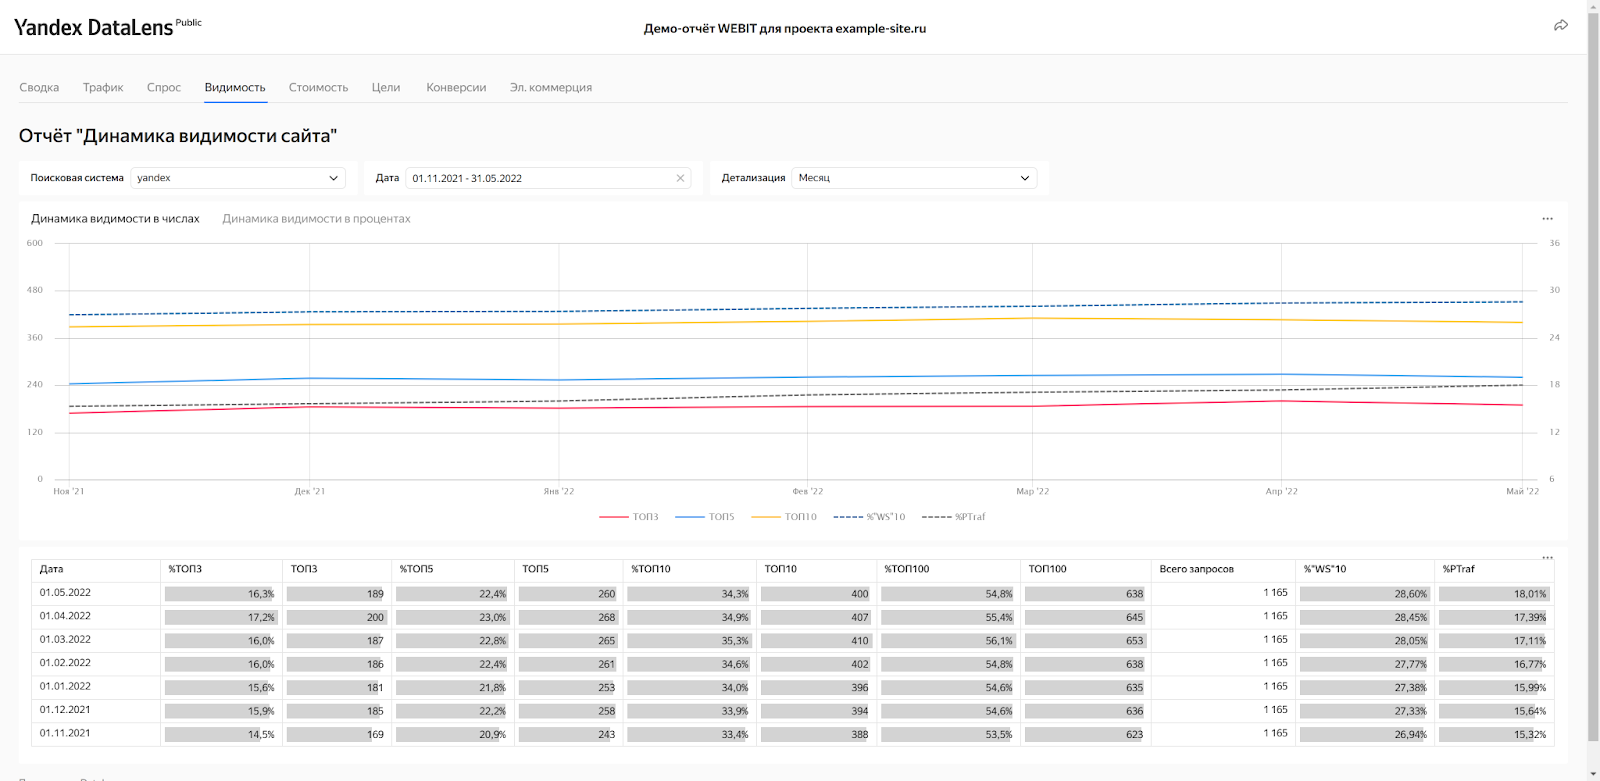1600x781 pixels.
Task: Sort table by Дата column header
Action: [52, 569]
